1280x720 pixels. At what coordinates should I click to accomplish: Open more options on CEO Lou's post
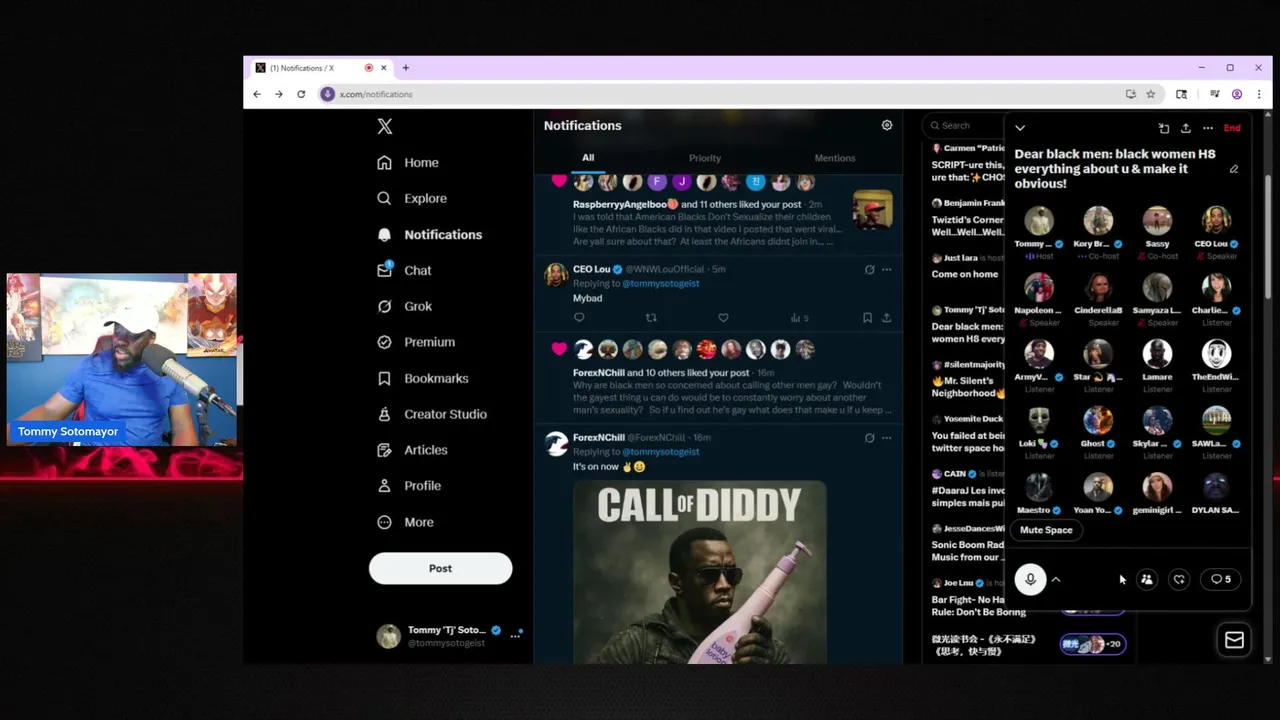pos(886,269)
